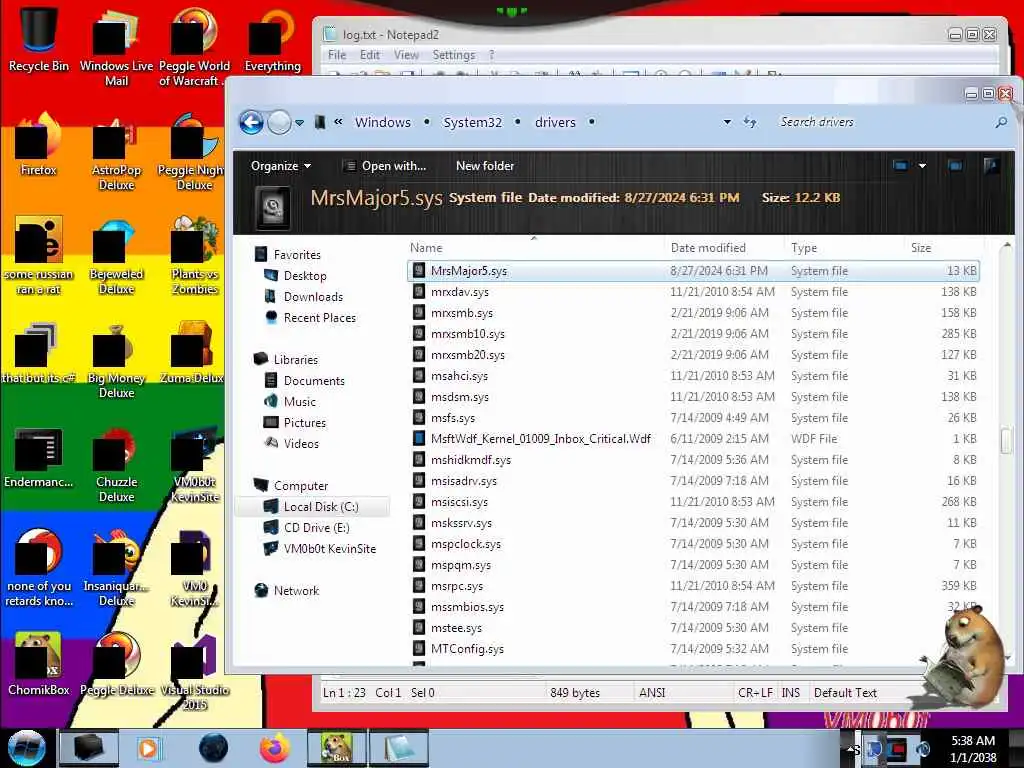Click the search magnifier icon
The width and height of the screenshot is (1024, 768).
pyautogui.click(x=1000, y=122)
